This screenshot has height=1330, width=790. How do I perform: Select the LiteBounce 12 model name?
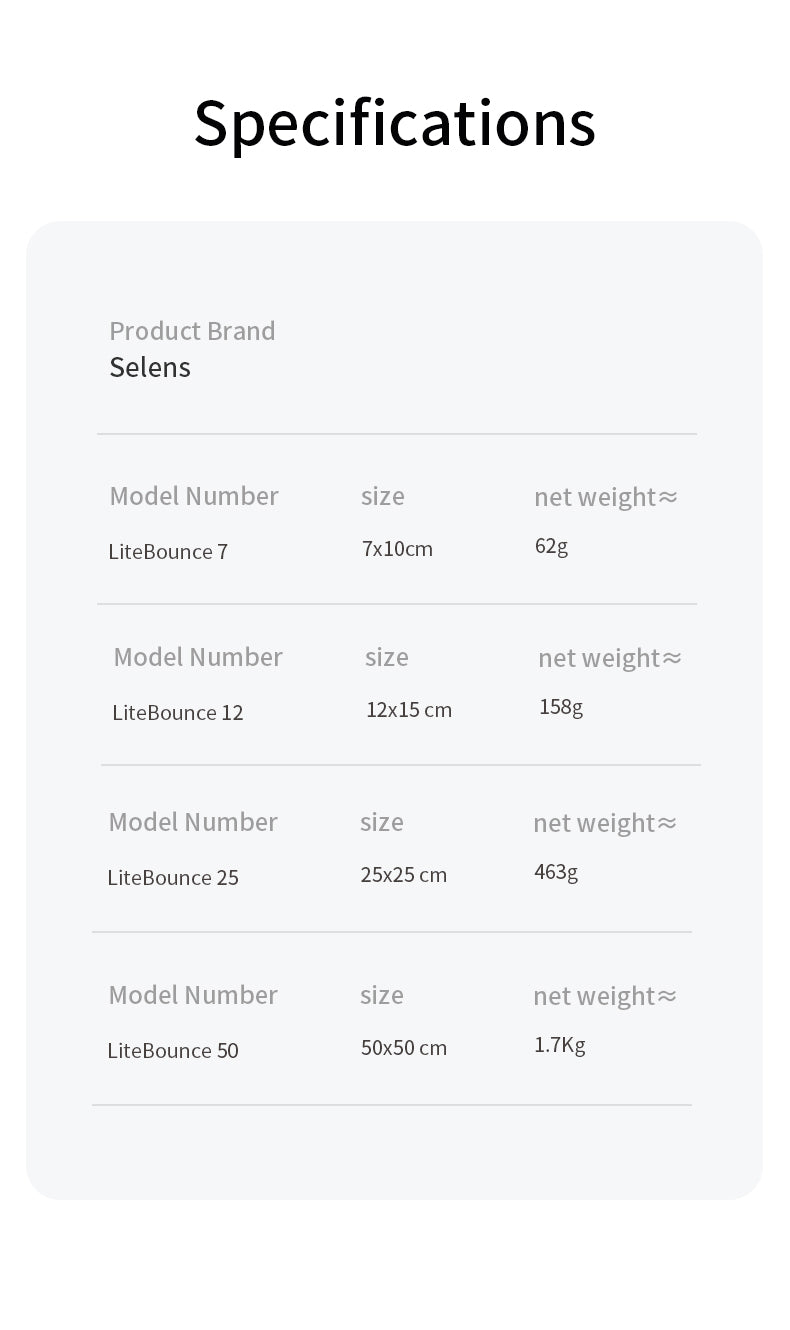[178, 713]
